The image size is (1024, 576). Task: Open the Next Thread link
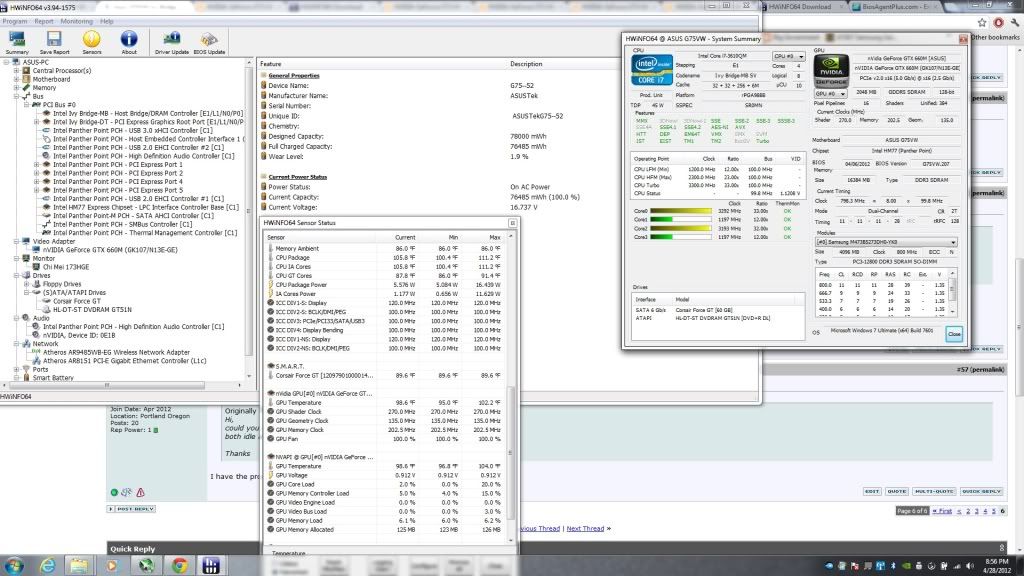pos(585,528)
